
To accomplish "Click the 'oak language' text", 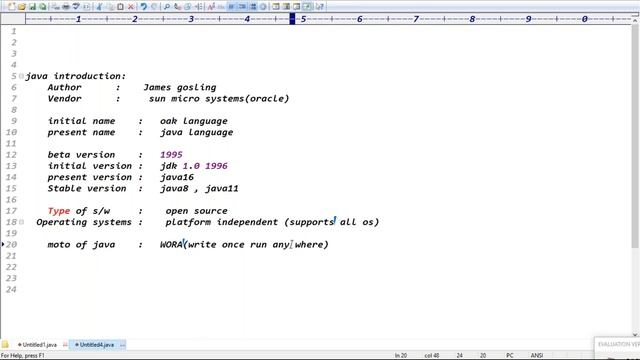I will click(193, 121).
